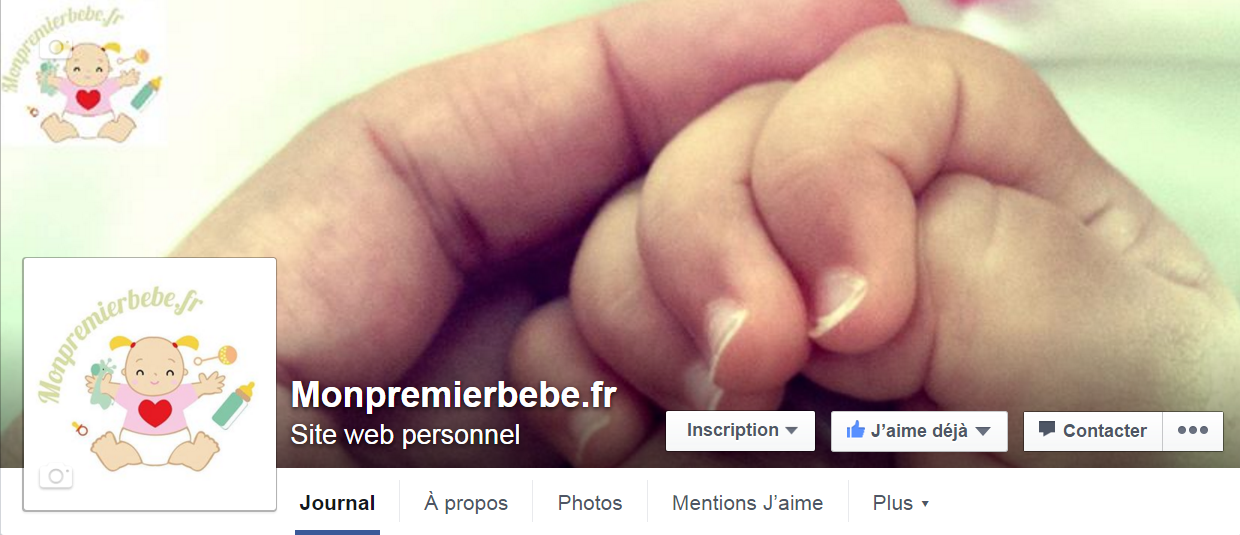Open the three-dots more options button
This screenshot has height=535, width=1240.
pyautogui.click(x=1193, y=431)
